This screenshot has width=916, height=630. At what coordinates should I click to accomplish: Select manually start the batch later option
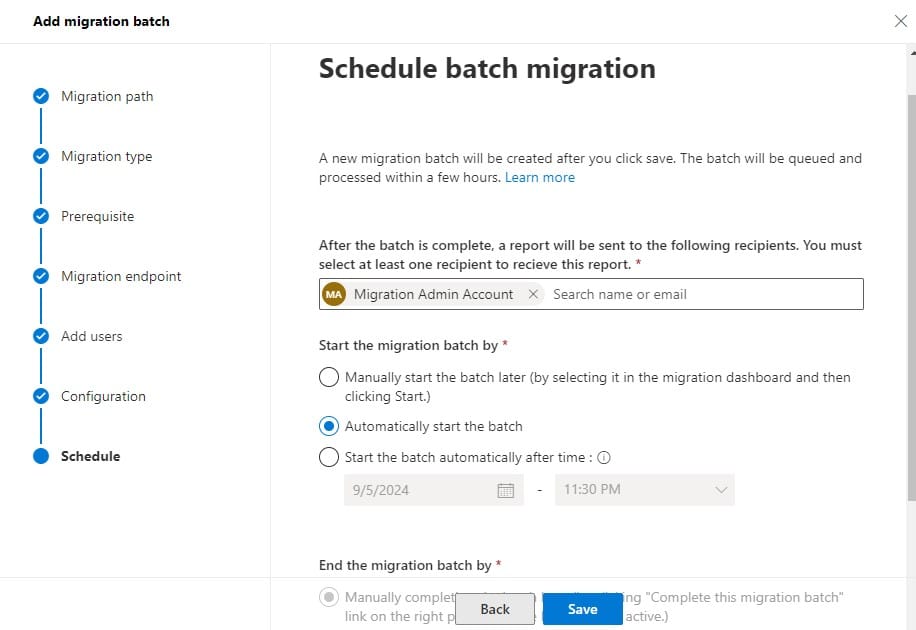pos(329,377)
